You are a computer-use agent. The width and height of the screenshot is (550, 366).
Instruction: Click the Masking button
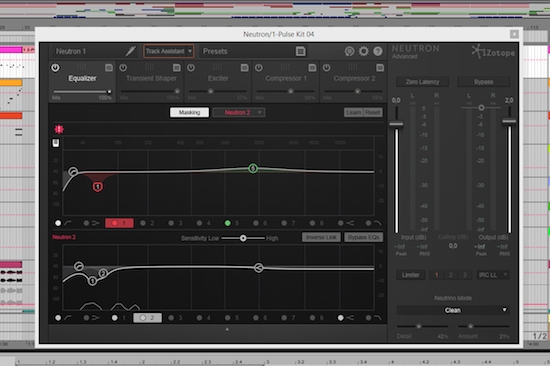189,112
